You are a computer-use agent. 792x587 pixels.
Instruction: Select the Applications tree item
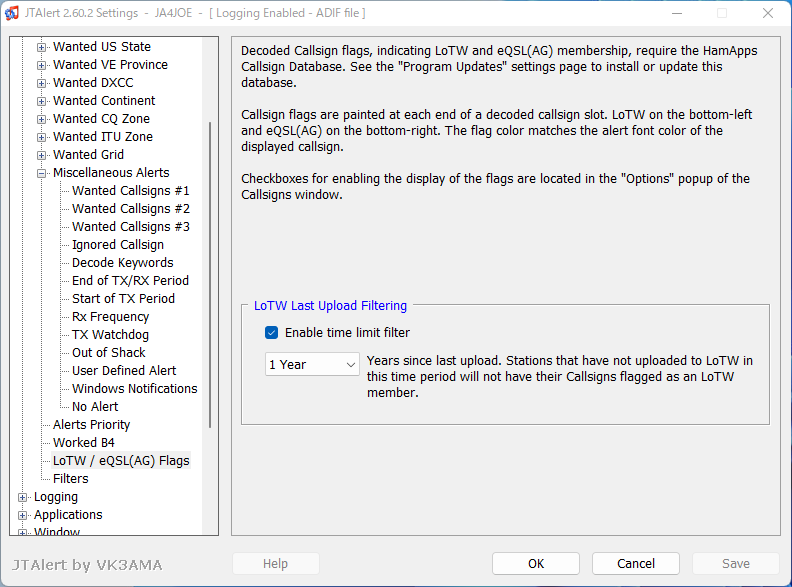(68, 515)
